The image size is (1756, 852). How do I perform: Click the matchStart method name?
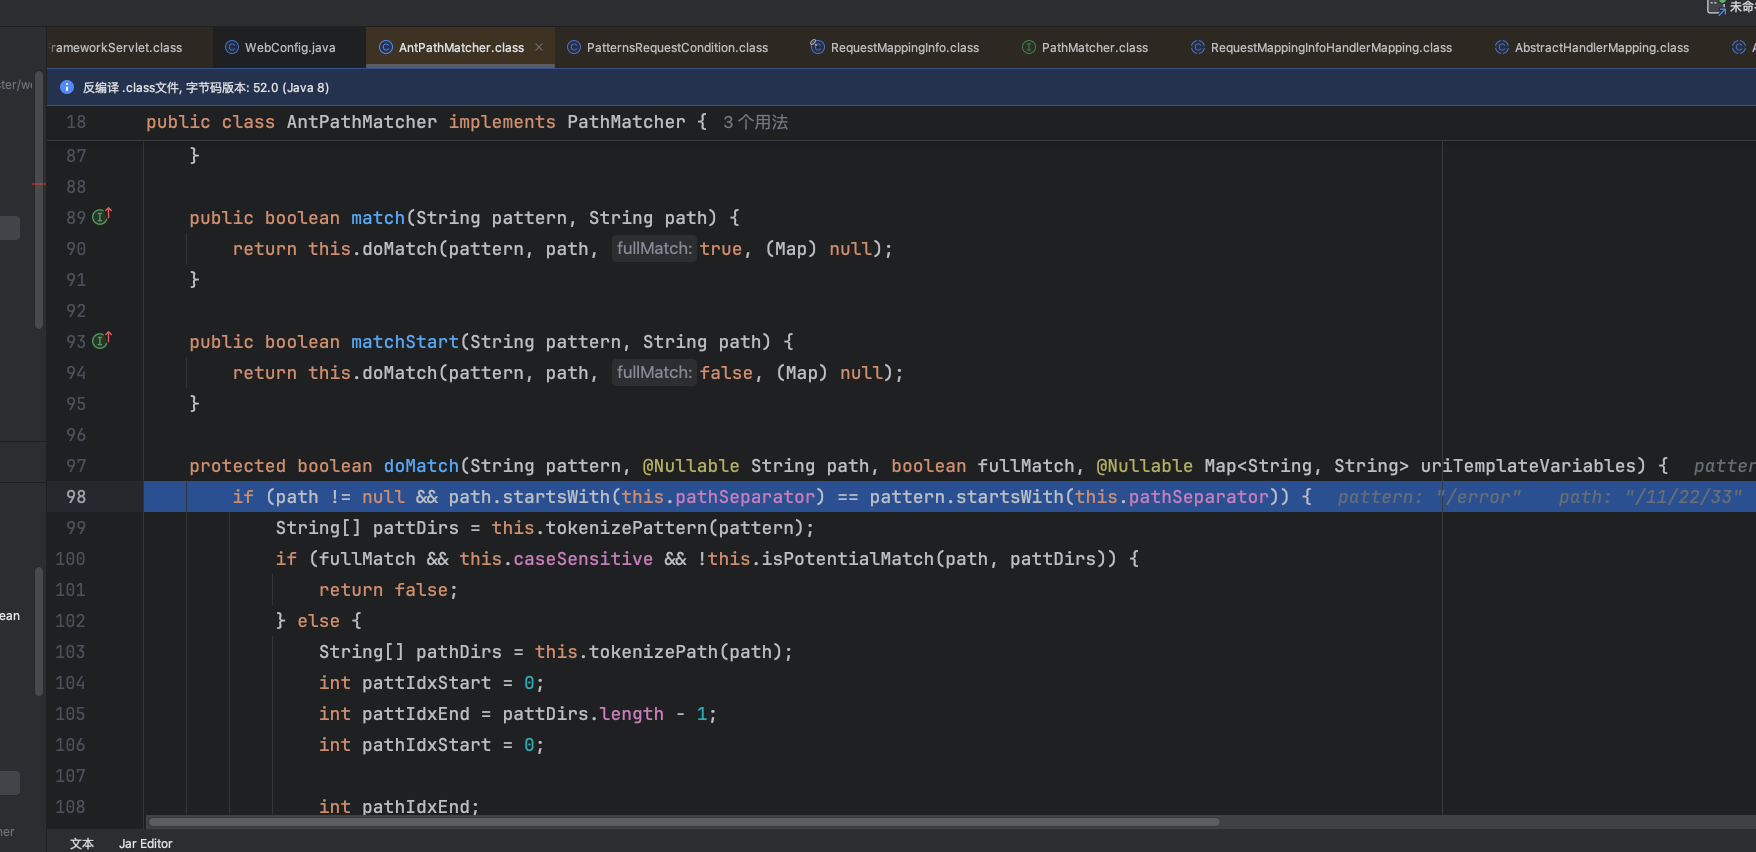click(x=405, y=342)
